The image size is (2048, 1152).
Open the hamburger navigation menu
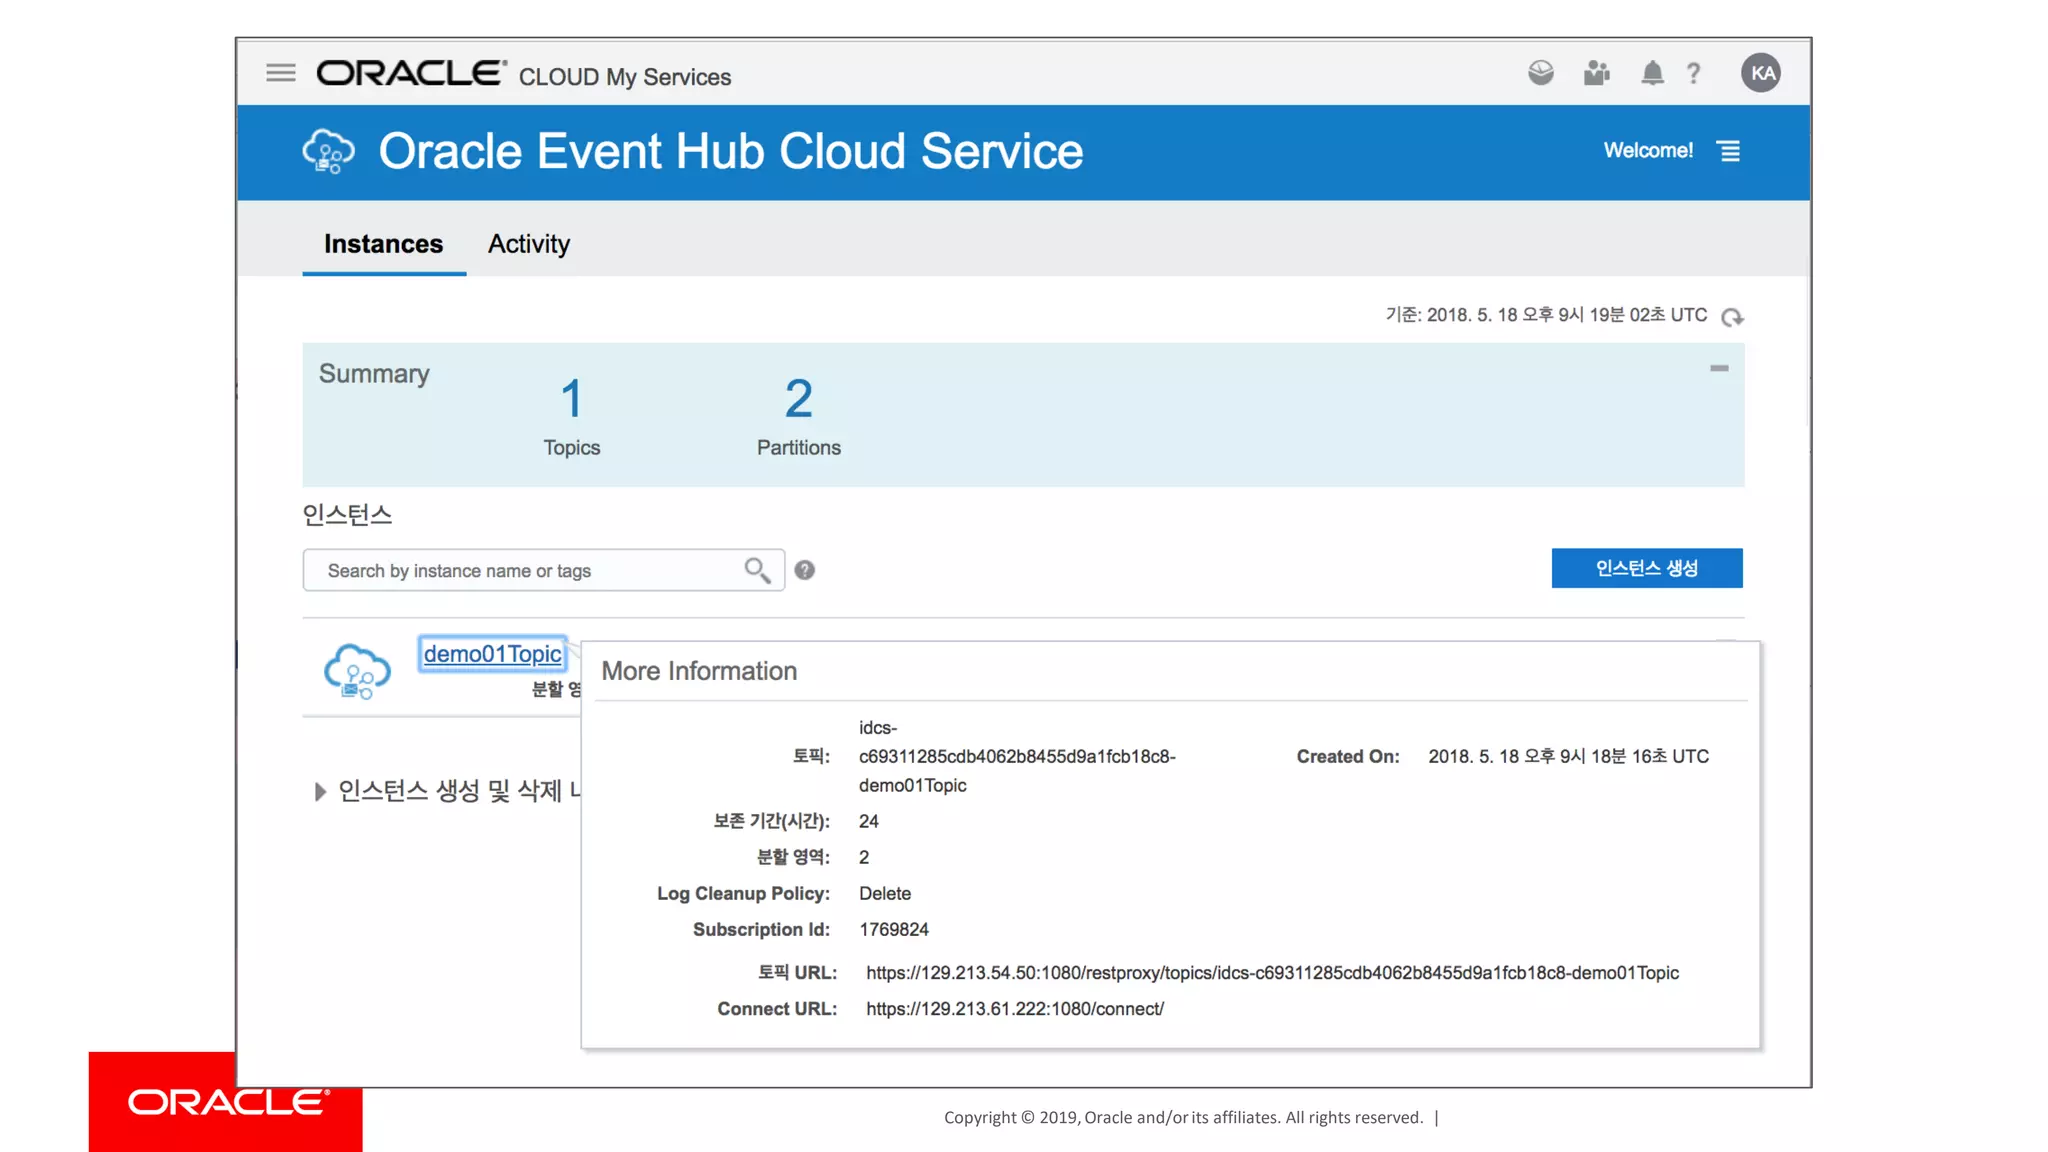[281, 73]
